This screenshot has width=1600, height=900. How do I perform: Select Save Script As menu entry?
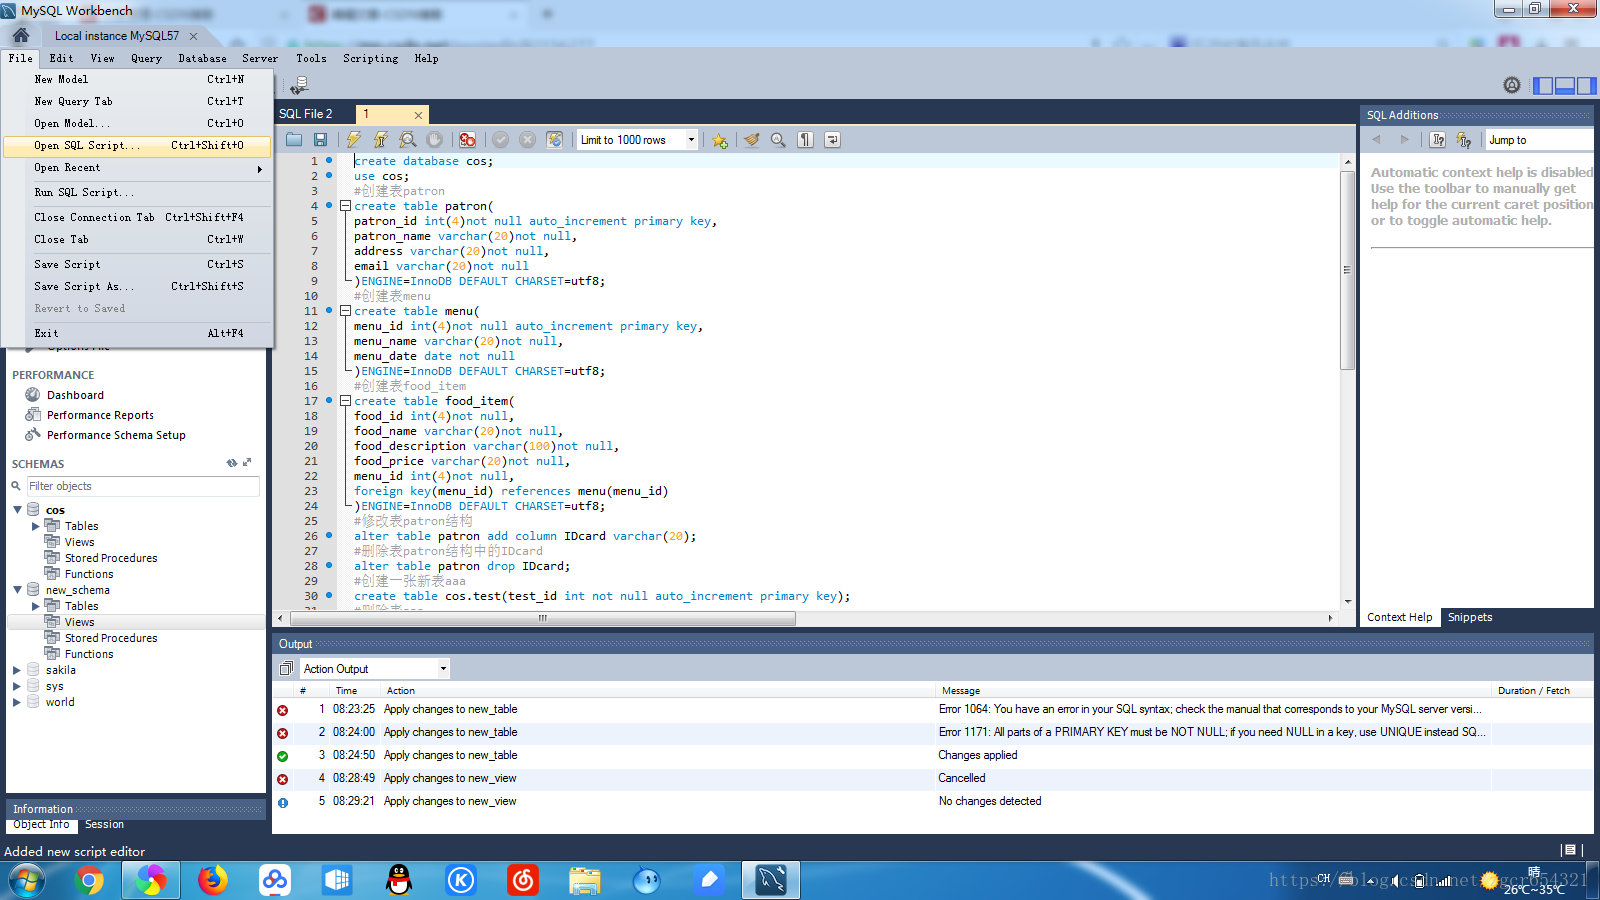click(x=138, y=287)
